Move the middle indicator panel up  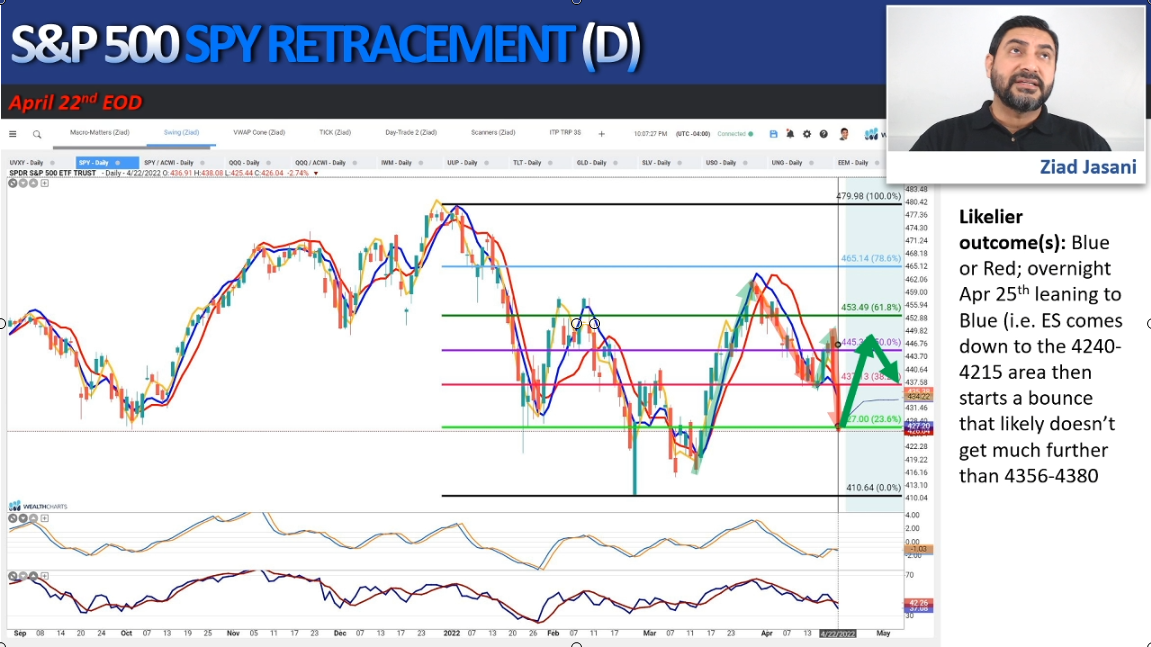pyautogui.click(x=33, y=518)
